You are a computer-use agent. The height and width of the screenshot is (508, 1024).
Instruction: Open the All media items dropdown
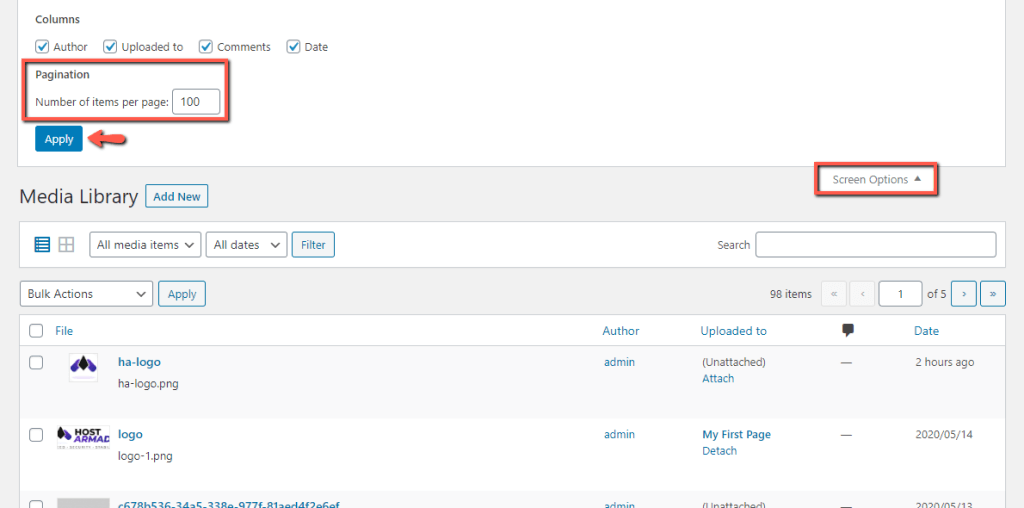click(x=145, y=245)
